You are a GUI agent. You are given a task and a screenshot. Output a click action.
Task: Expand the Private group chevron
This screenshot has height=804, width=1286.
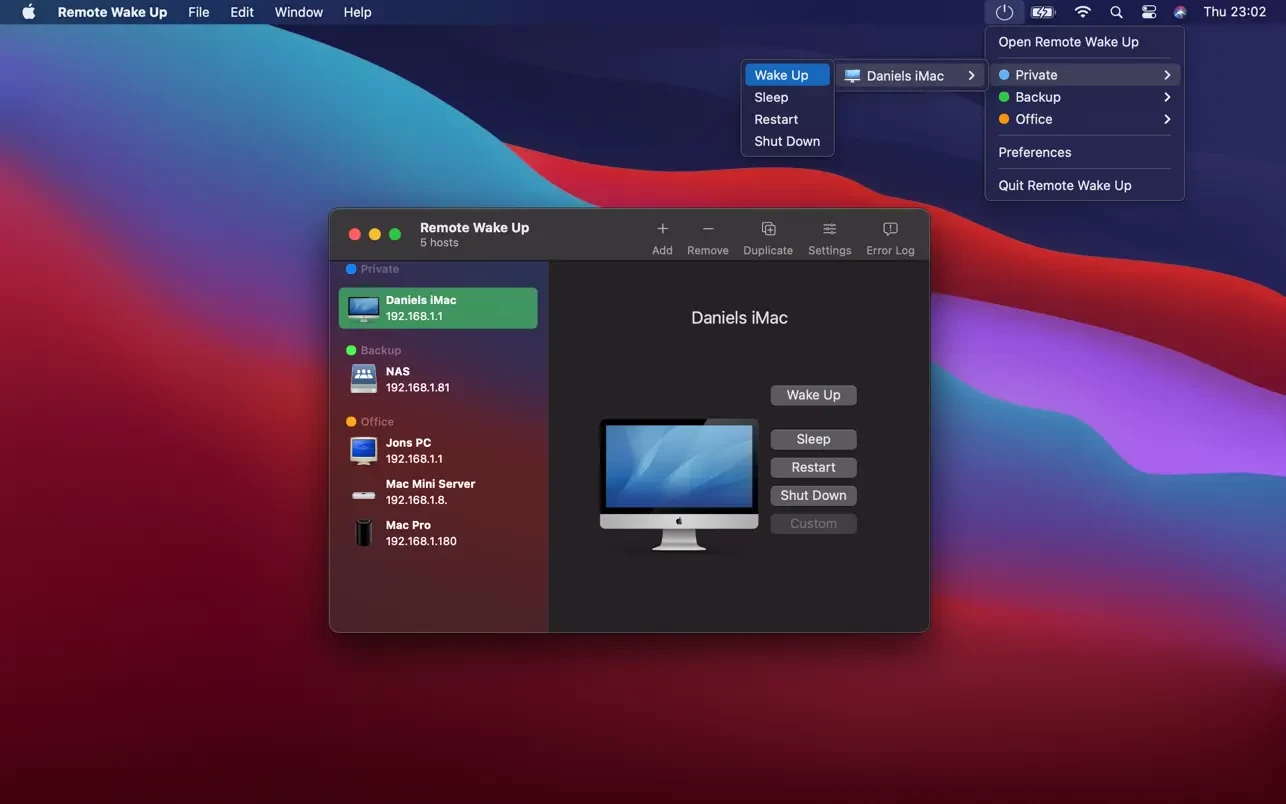tap(1166, 74)
